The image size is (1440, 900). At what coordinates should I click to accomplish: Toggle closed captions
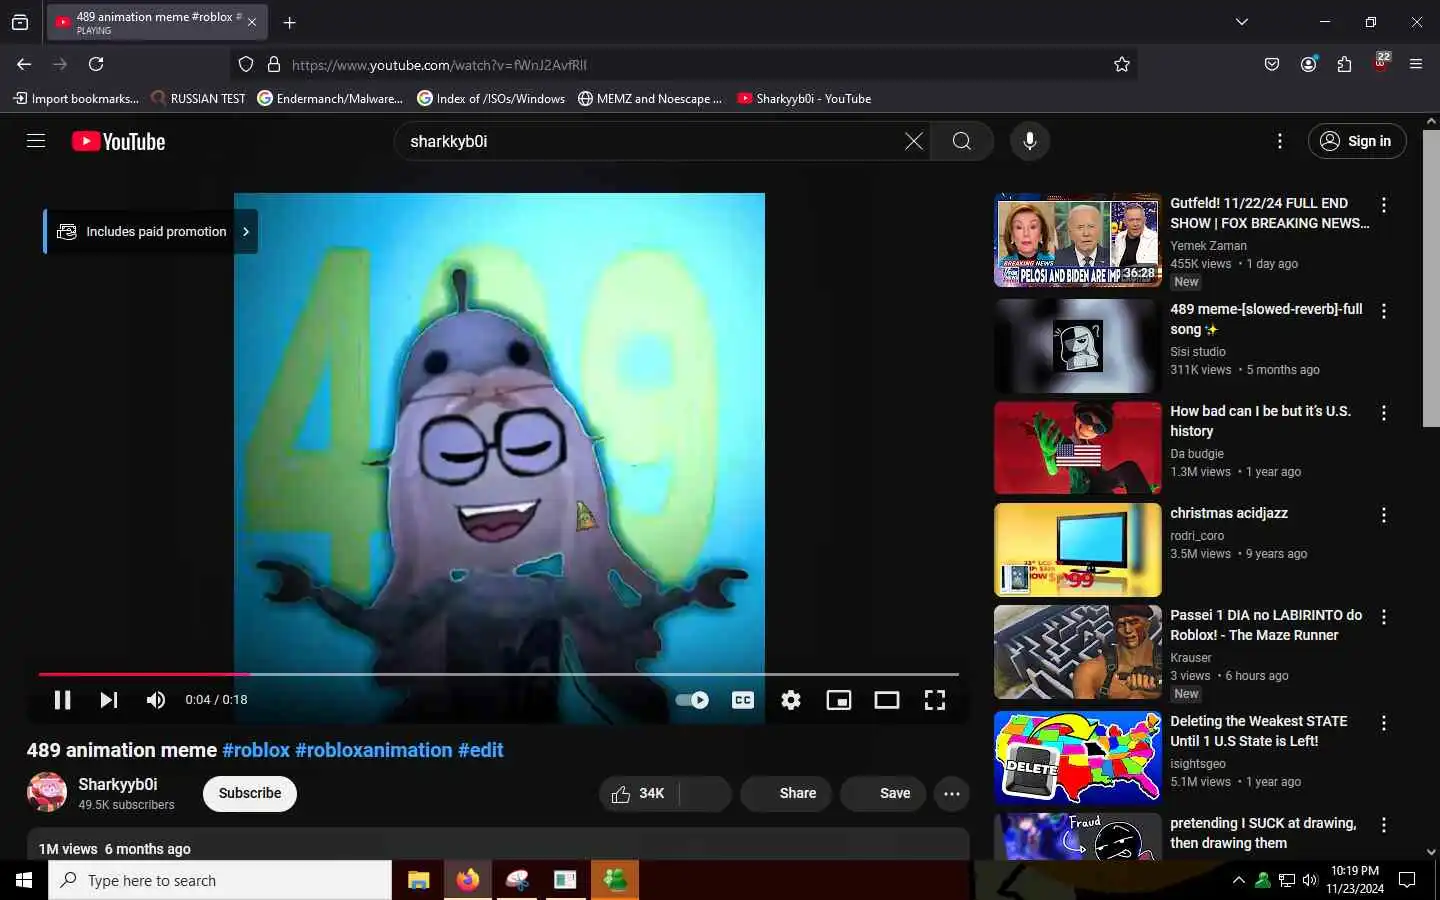[x=743, y=700]
